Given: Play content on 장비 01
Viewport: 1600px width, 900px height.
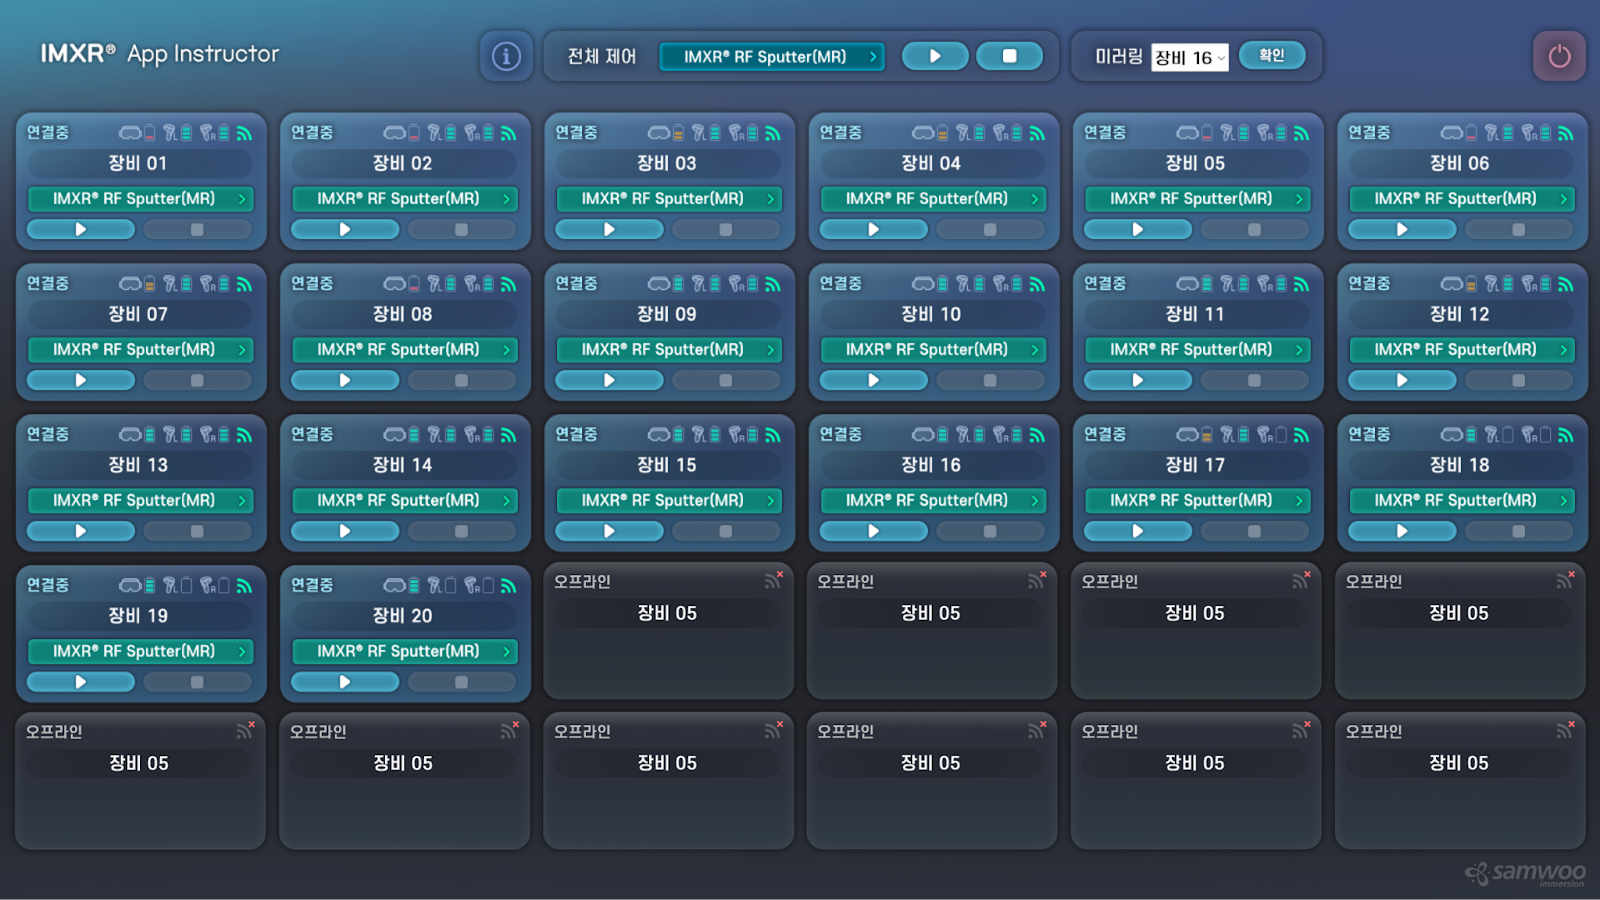Looking at the screenshot, I should click(81, 230).
